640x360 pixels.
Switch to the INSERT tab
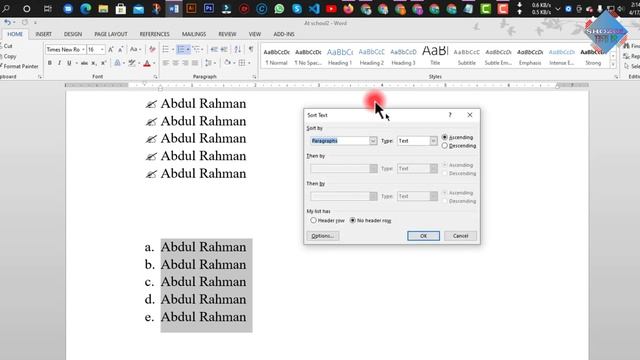pyautogui.click(x=43, y=34)
